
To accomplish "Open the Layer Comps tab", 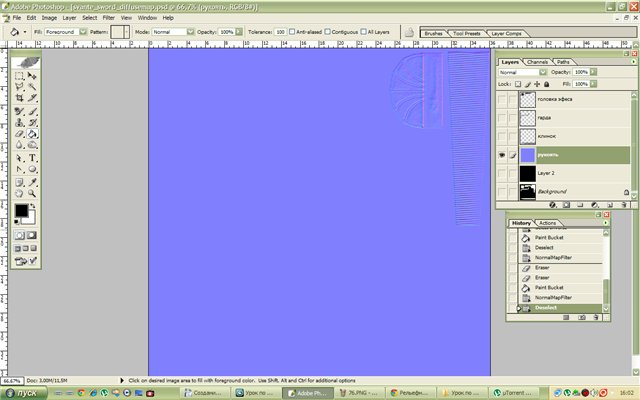I will pos(506,33).
